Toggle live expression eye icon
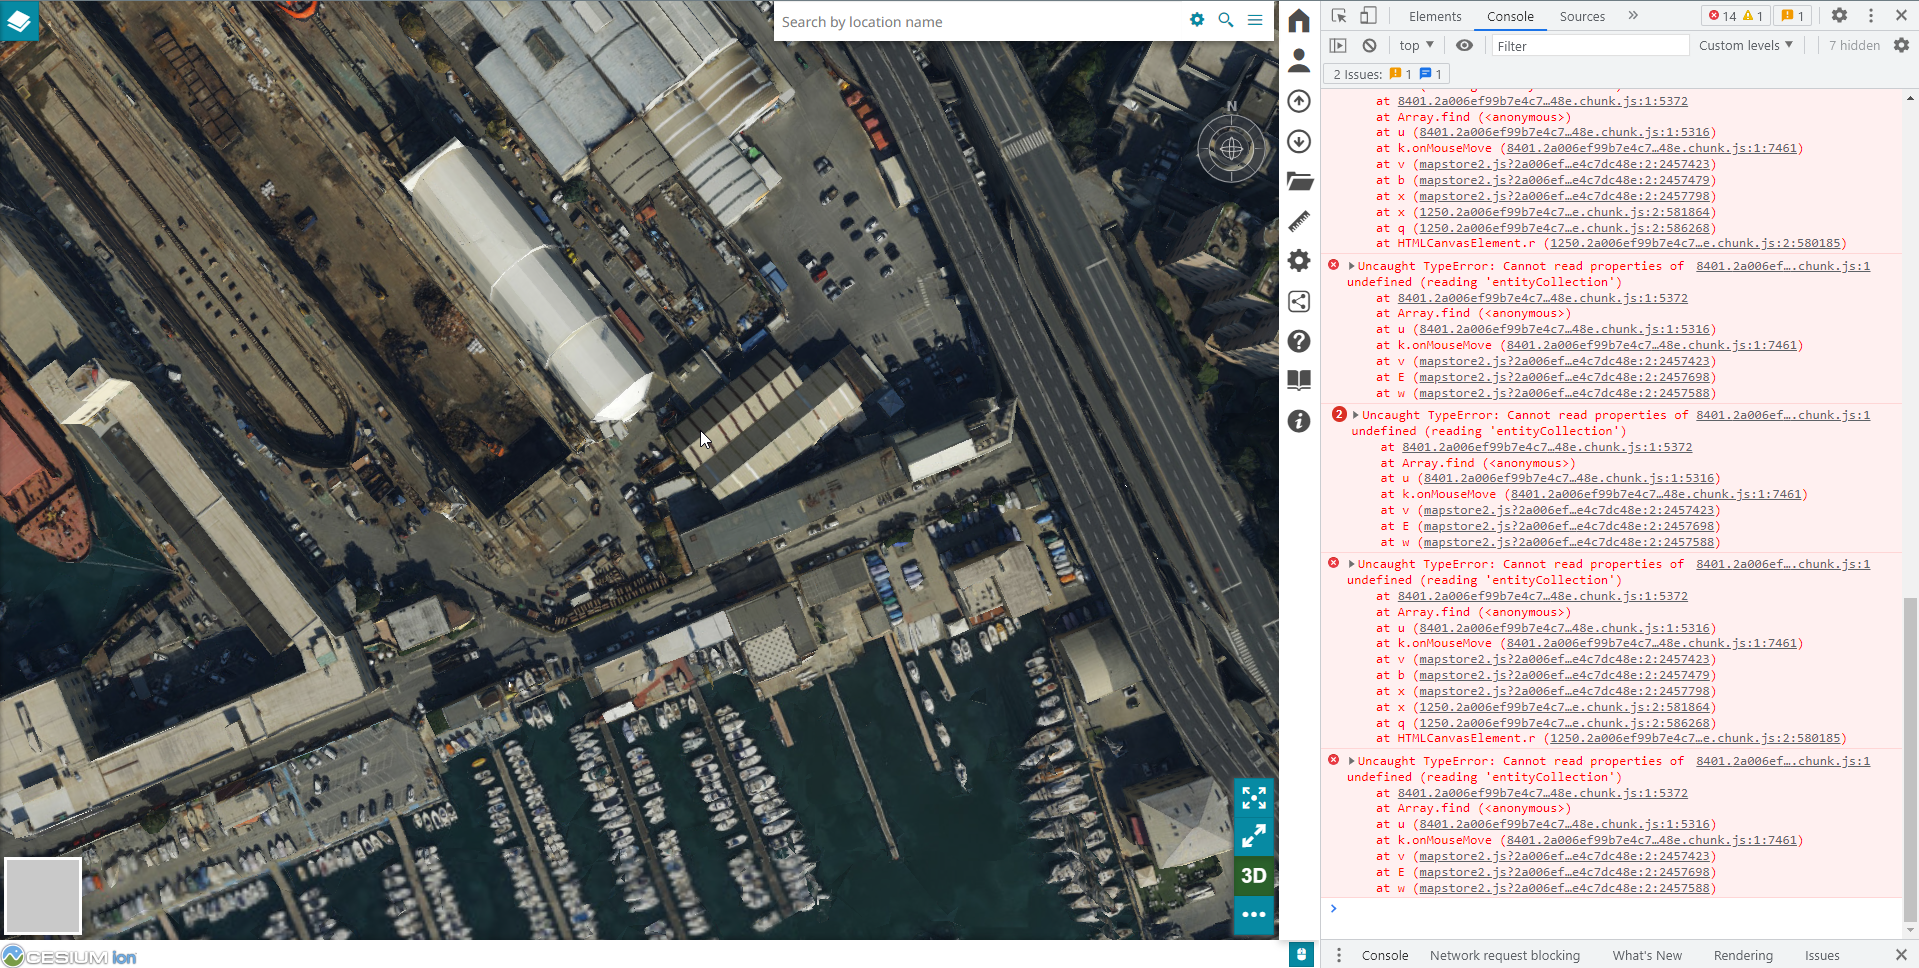This screenshot has height=968, width=1919. (1464, 45)
